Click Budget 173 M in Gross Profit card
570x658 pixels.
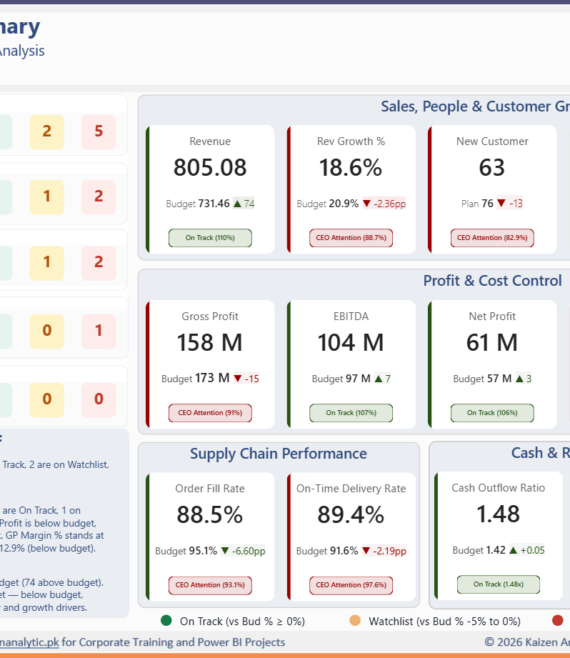coord(195,379)
